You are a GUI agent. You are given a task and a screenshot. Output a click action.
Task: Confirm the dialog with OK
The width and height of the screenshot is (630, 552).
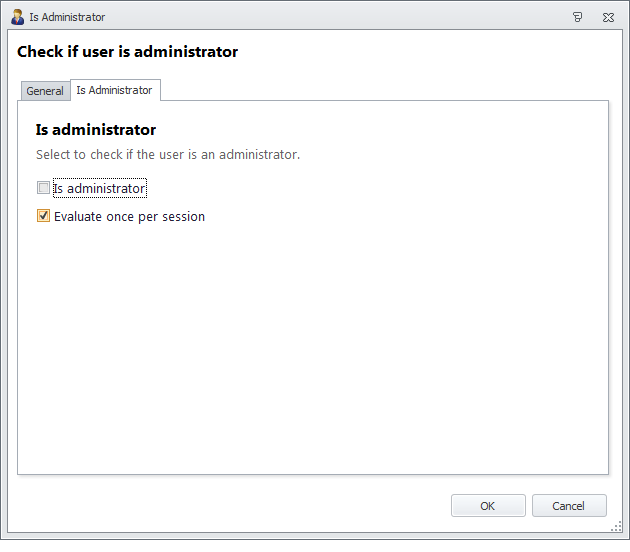tap(487, 506)
